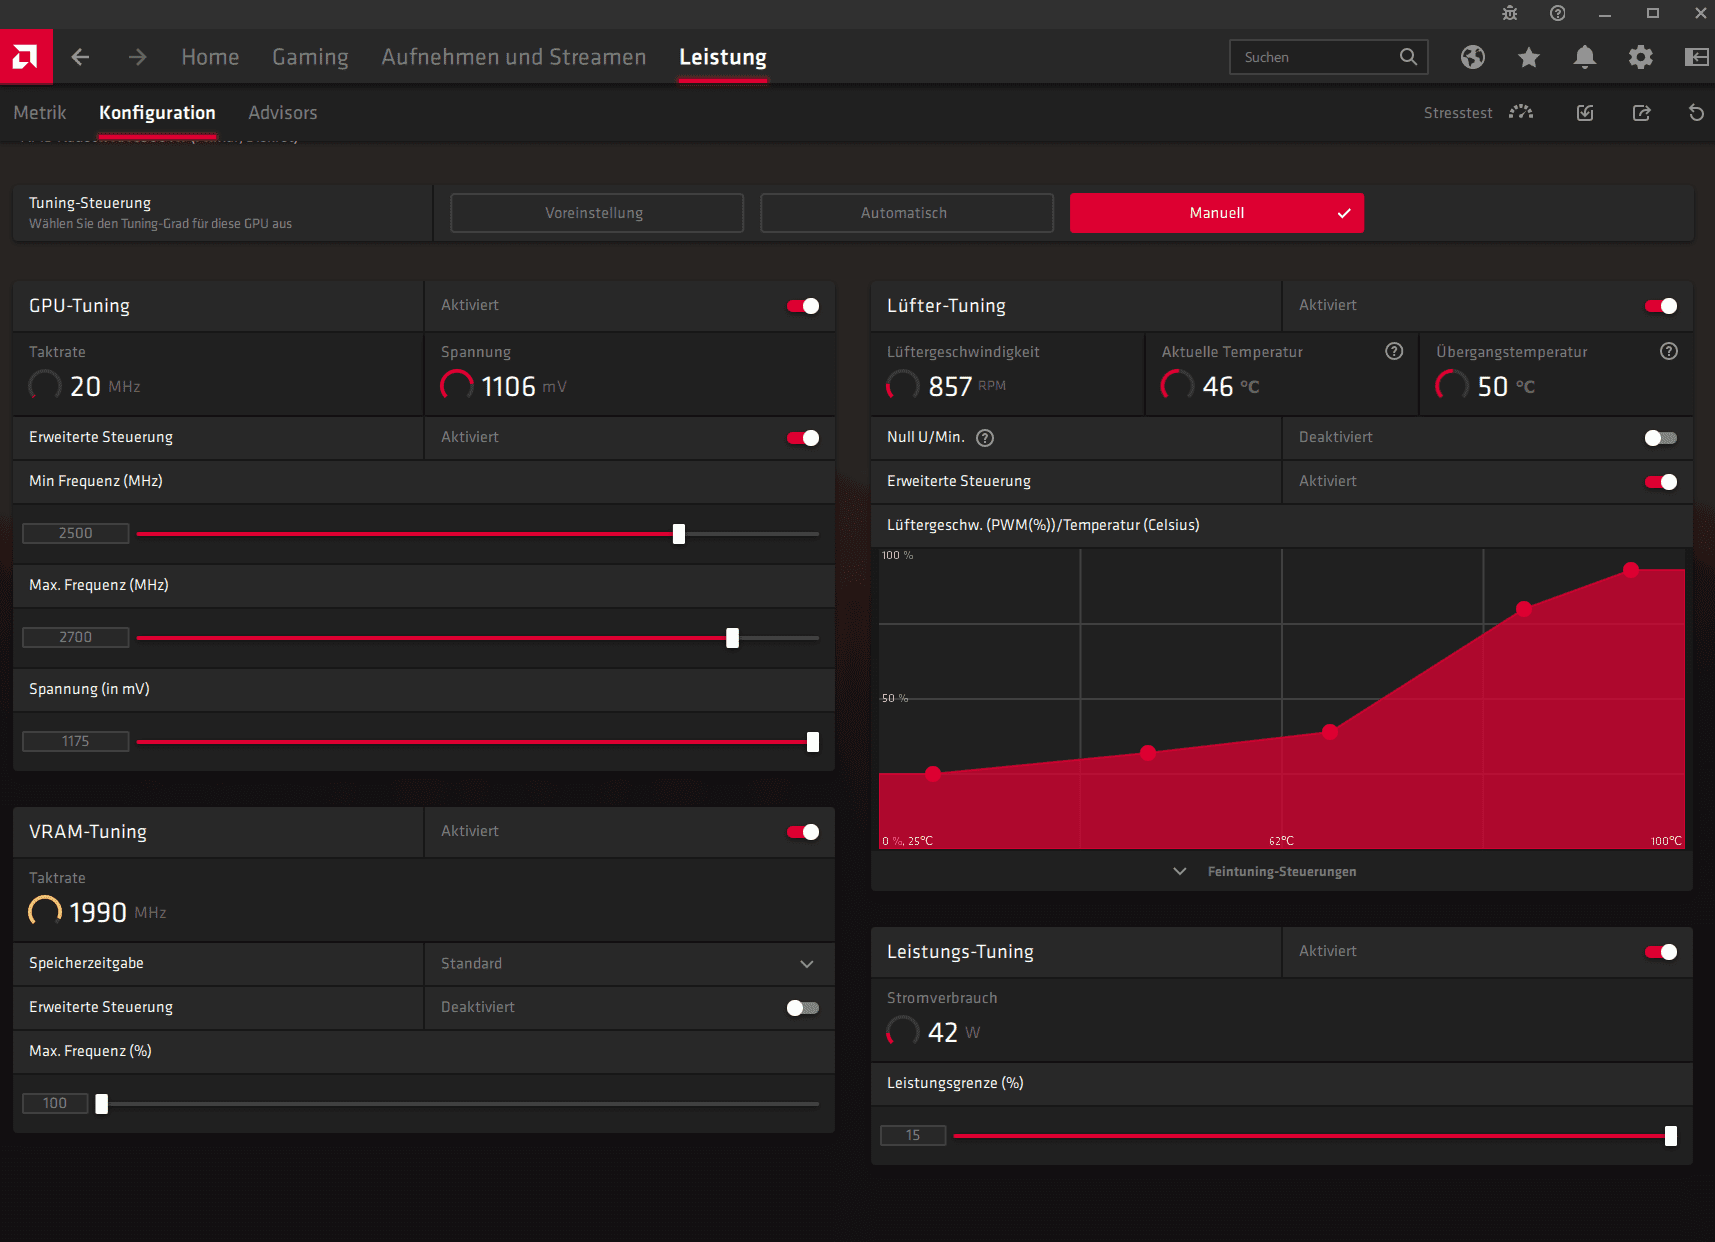Image resolution: width=1715 pixels, height=1242 pixels.
Task: Toggle GPU-Tuning switch
Action: (803, 306)
